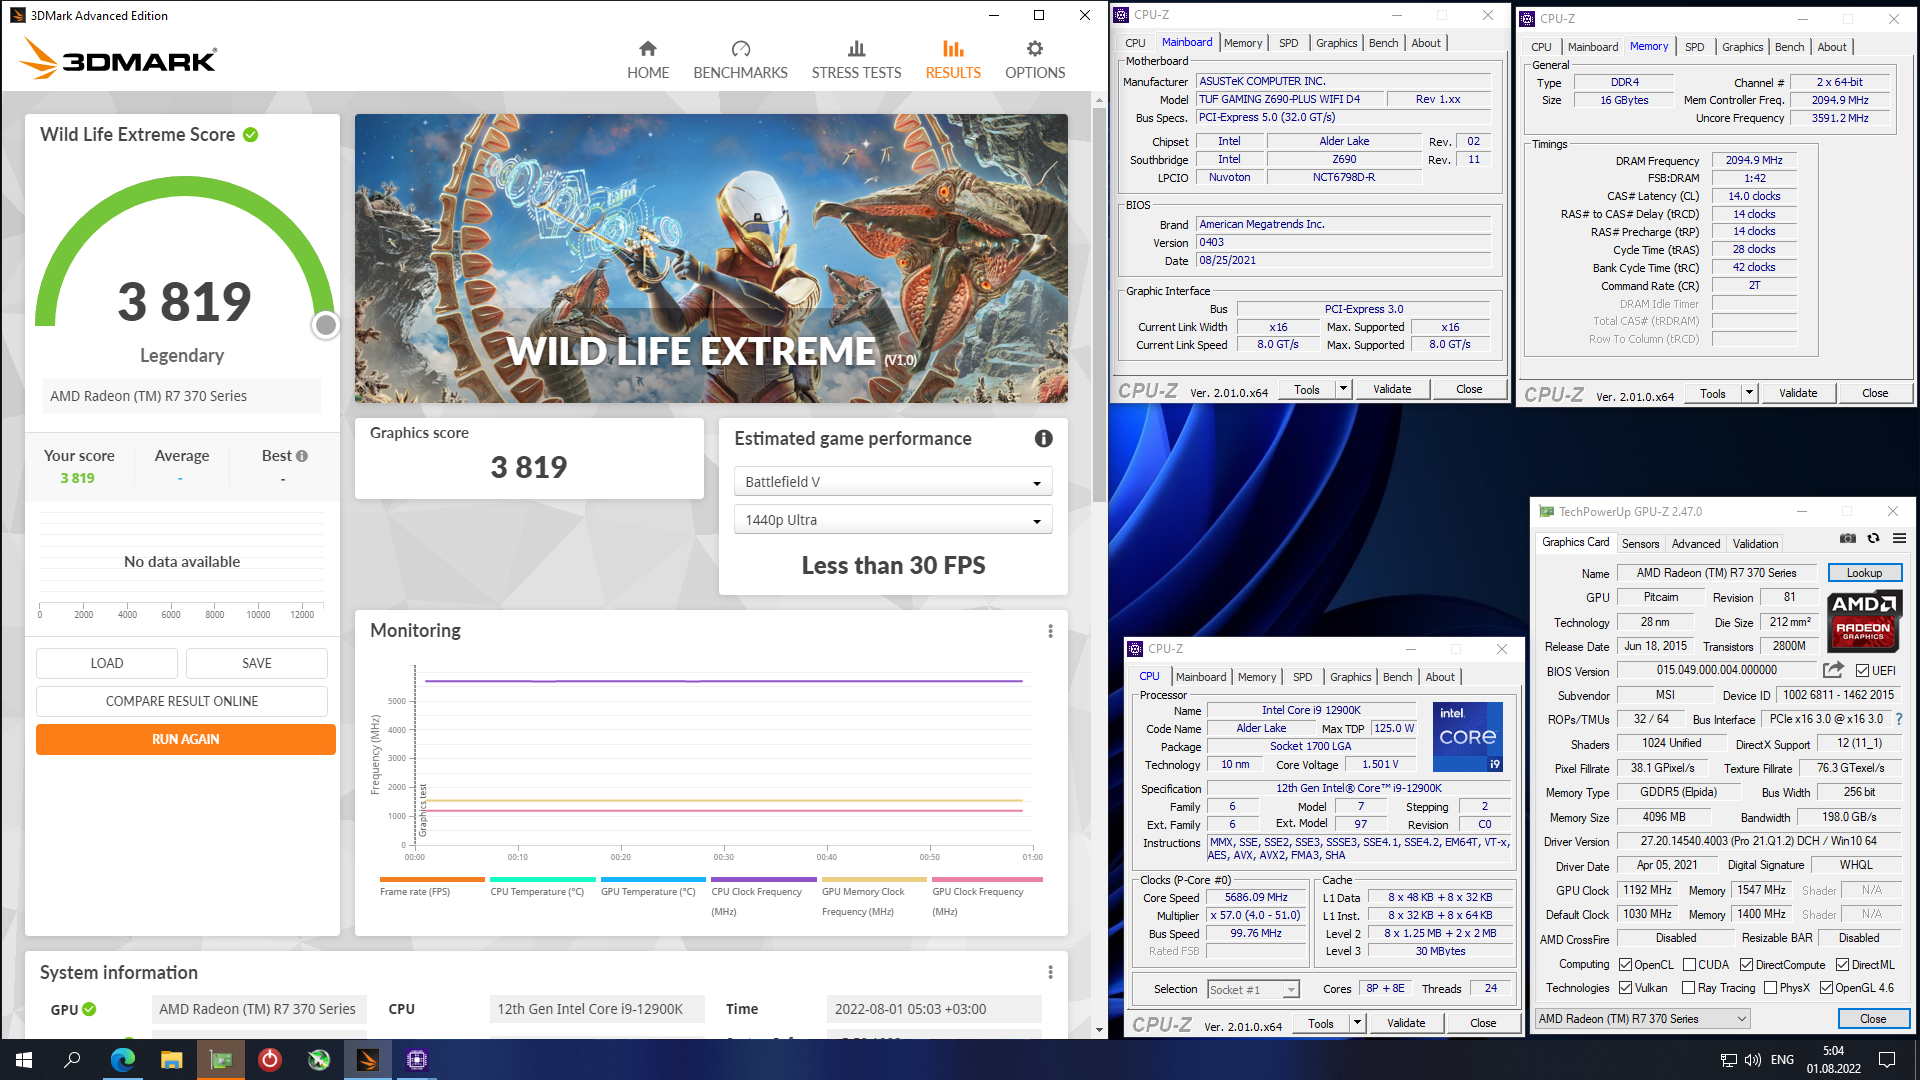
Task: Open 3DMark OPTIONS gear
Action: coord(1035,60)
